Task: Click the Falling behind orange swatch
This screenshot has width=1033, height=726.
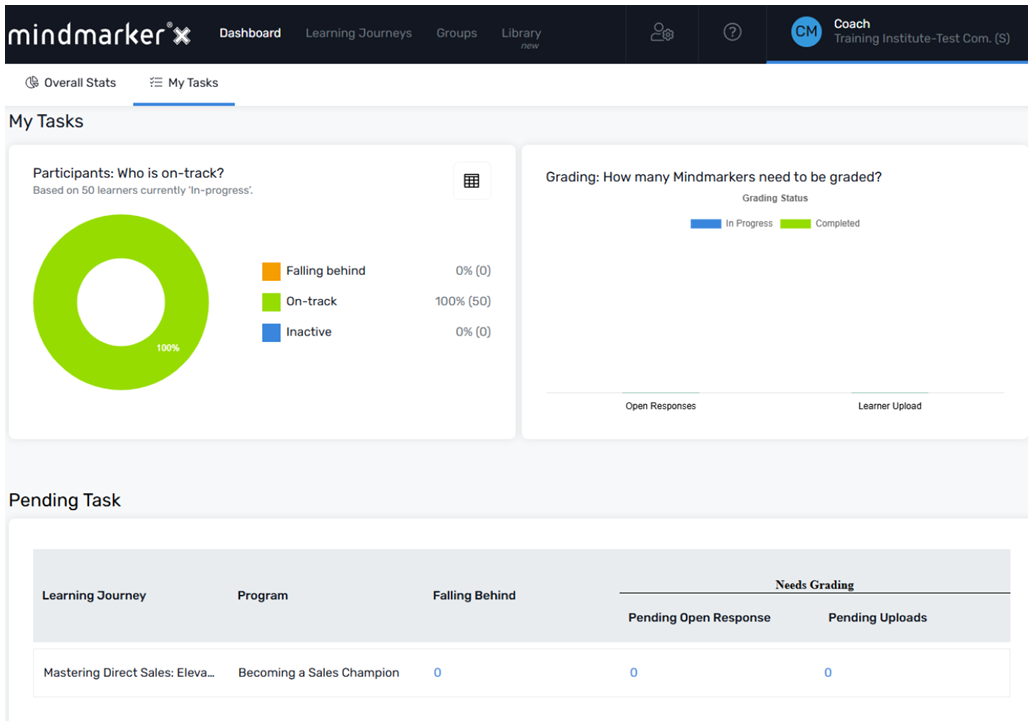Action: click(271, 271)
